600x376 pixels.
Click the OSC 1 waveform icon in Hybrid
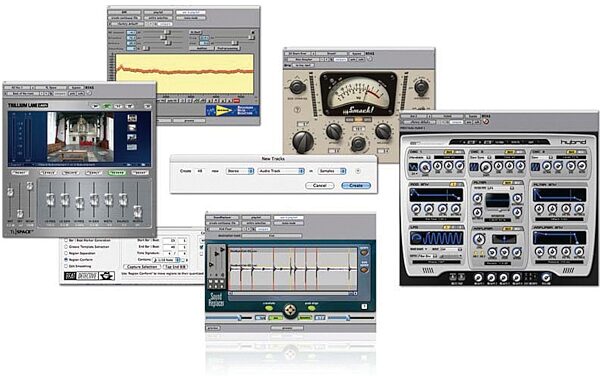pos(413,167)
